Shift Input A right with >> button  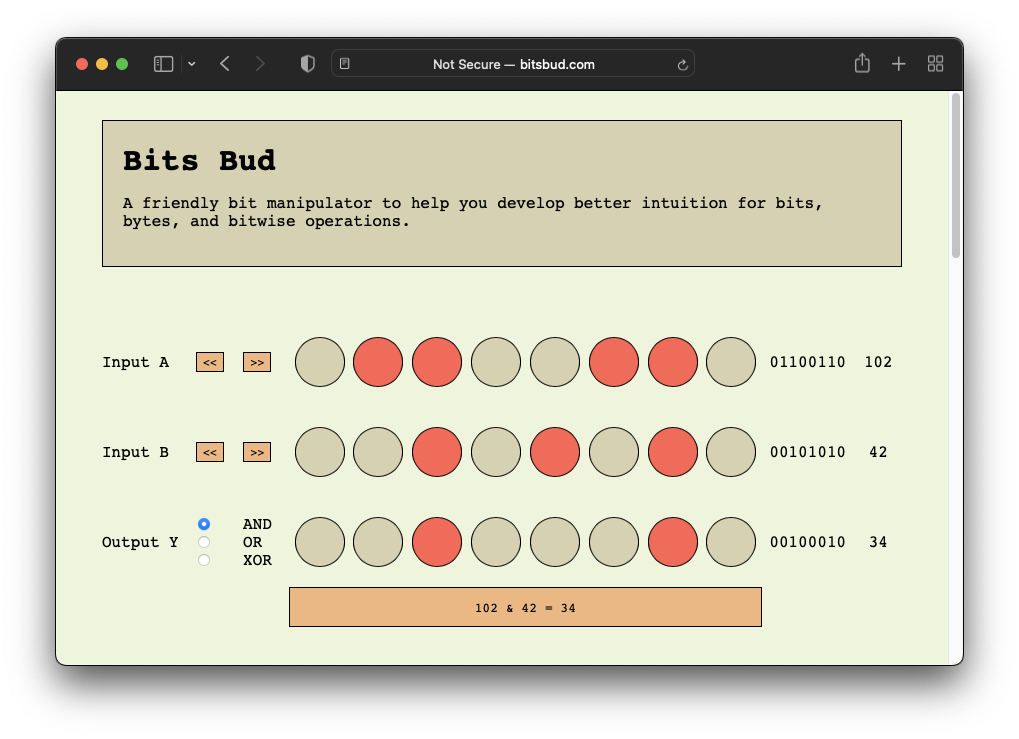point(257,362)
